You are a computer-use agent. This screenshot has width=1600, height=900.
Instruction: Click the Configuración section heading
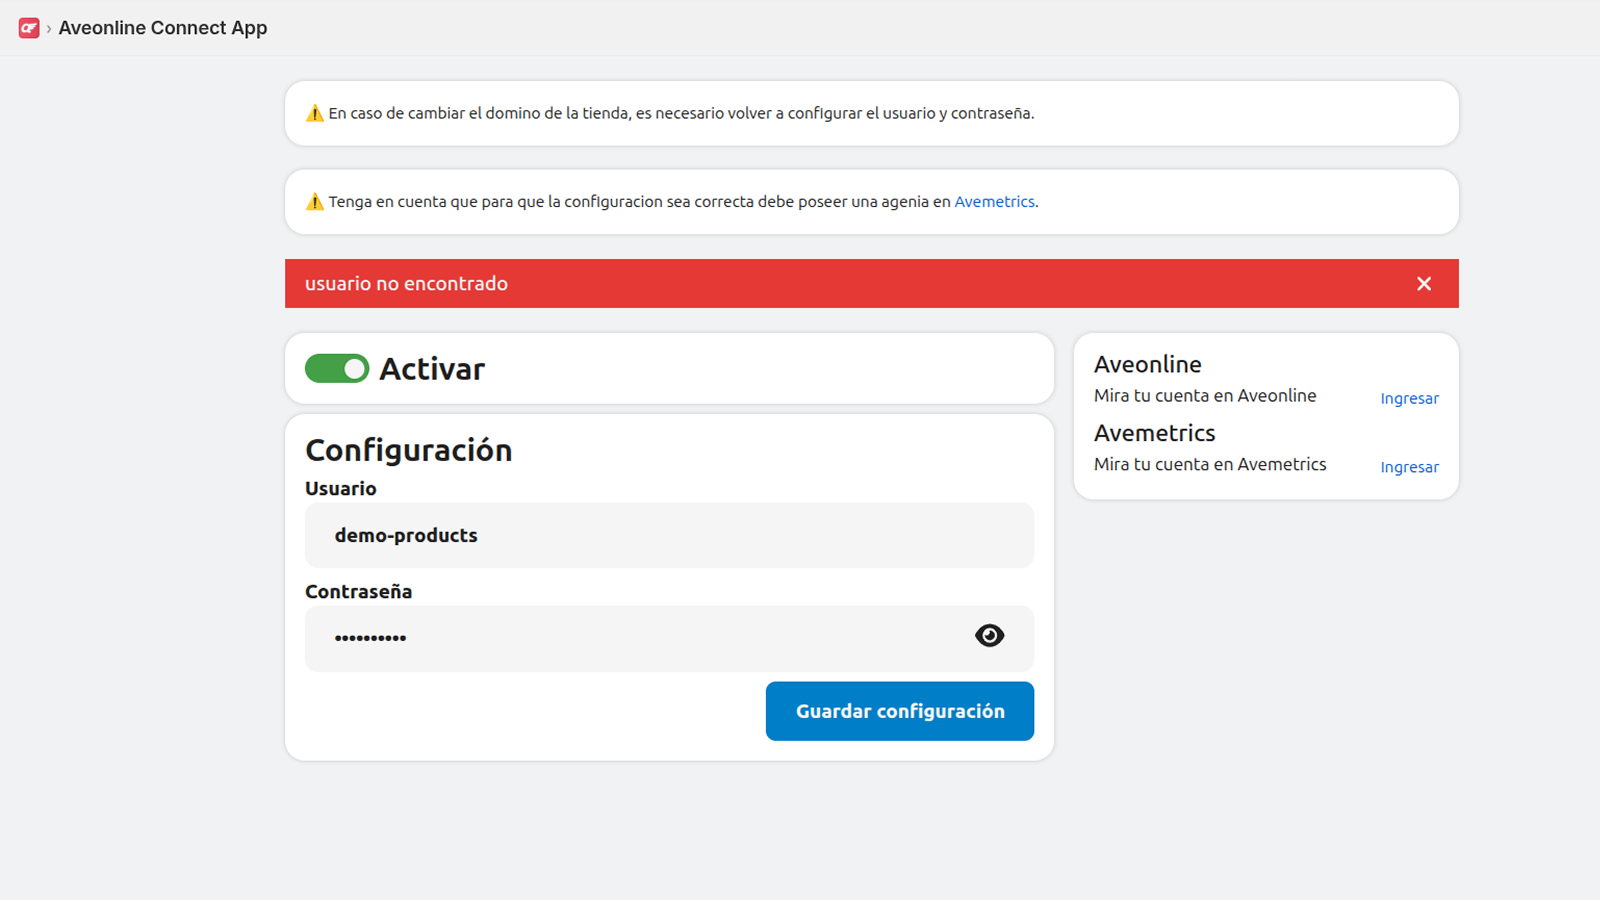[x=408, y=450]
